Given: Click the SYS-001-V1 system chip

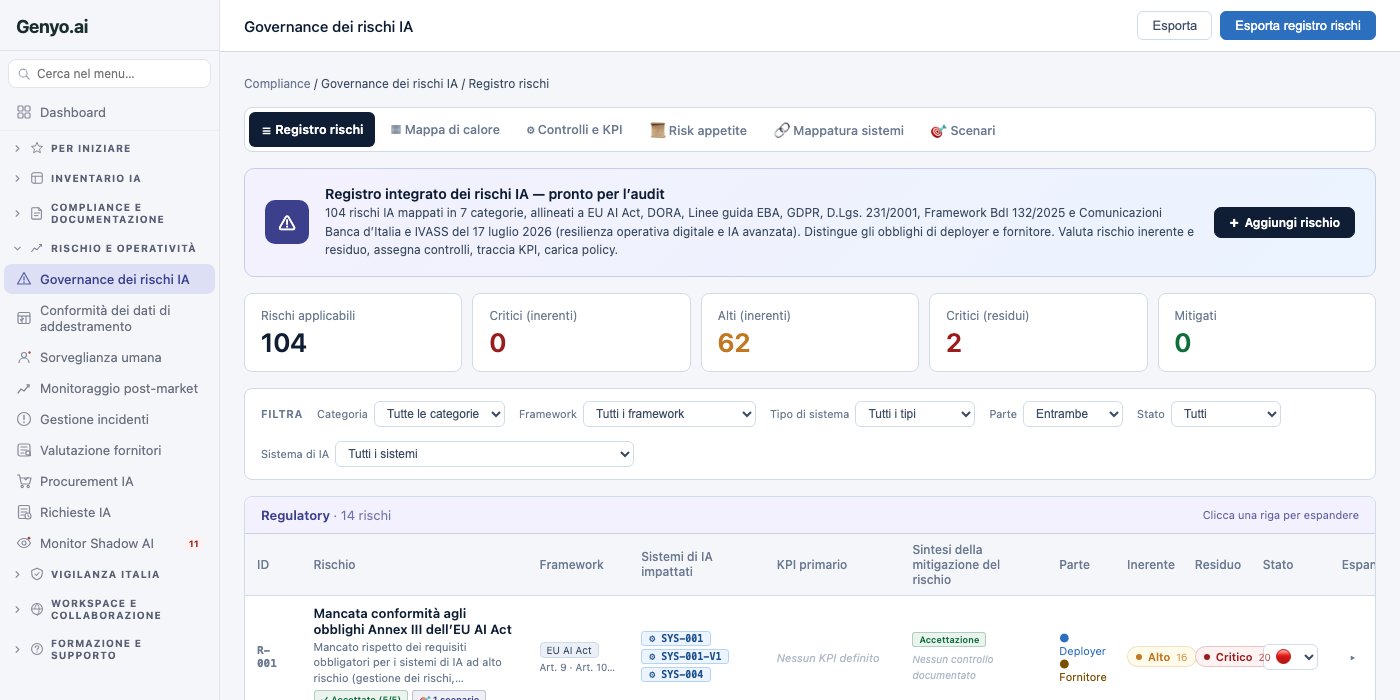Looking at the screenshot, I should [685, 656].
